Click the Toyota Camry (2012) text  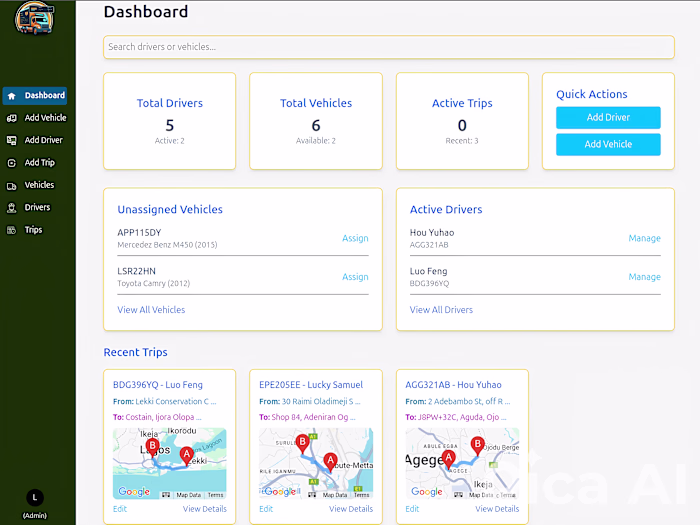[154, 283]
